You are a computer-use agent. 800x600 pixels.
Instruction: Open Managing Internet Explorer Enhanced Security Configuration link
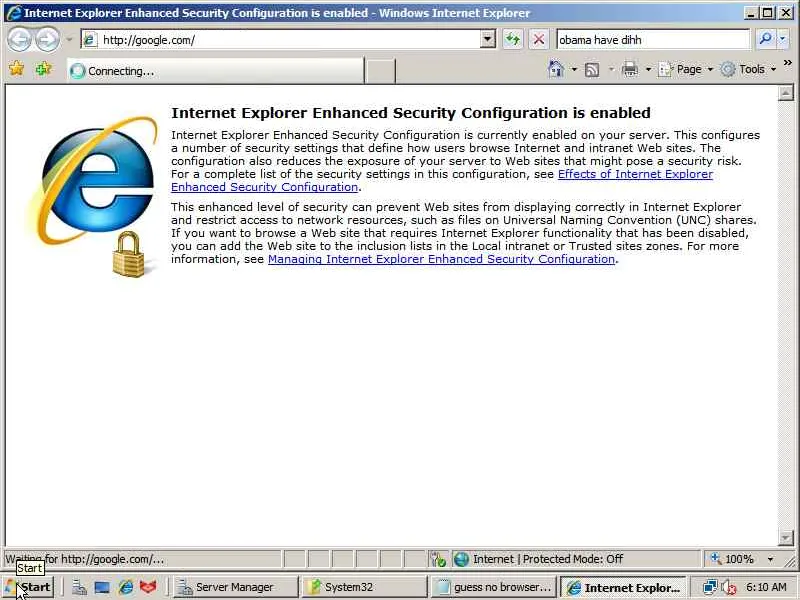pyautogui.click(x=441, y=259)
